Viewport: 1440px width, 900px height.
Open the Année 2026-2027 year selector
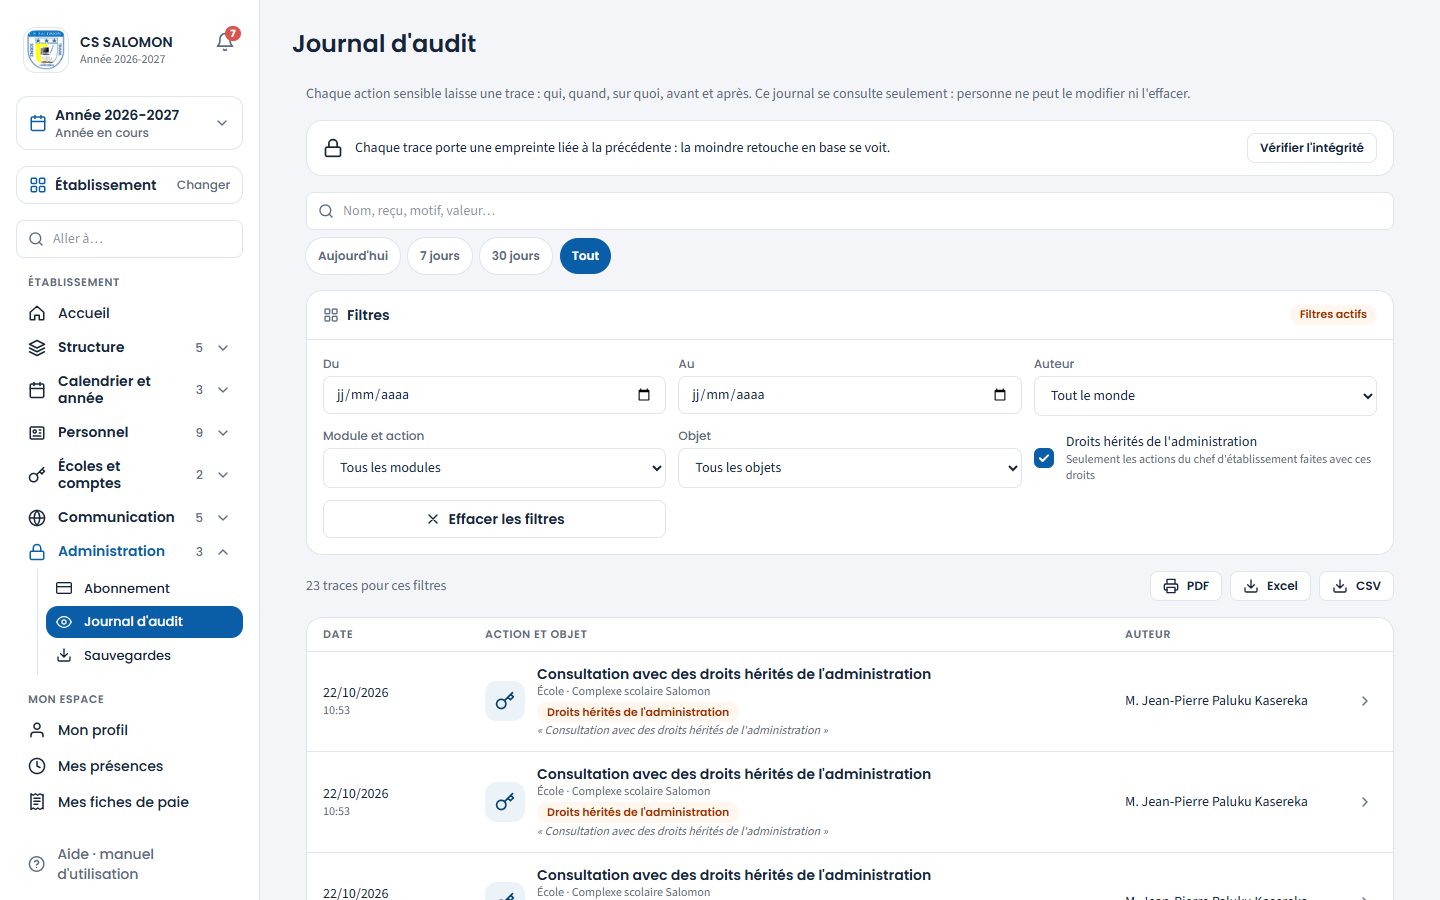coord(129,123)
